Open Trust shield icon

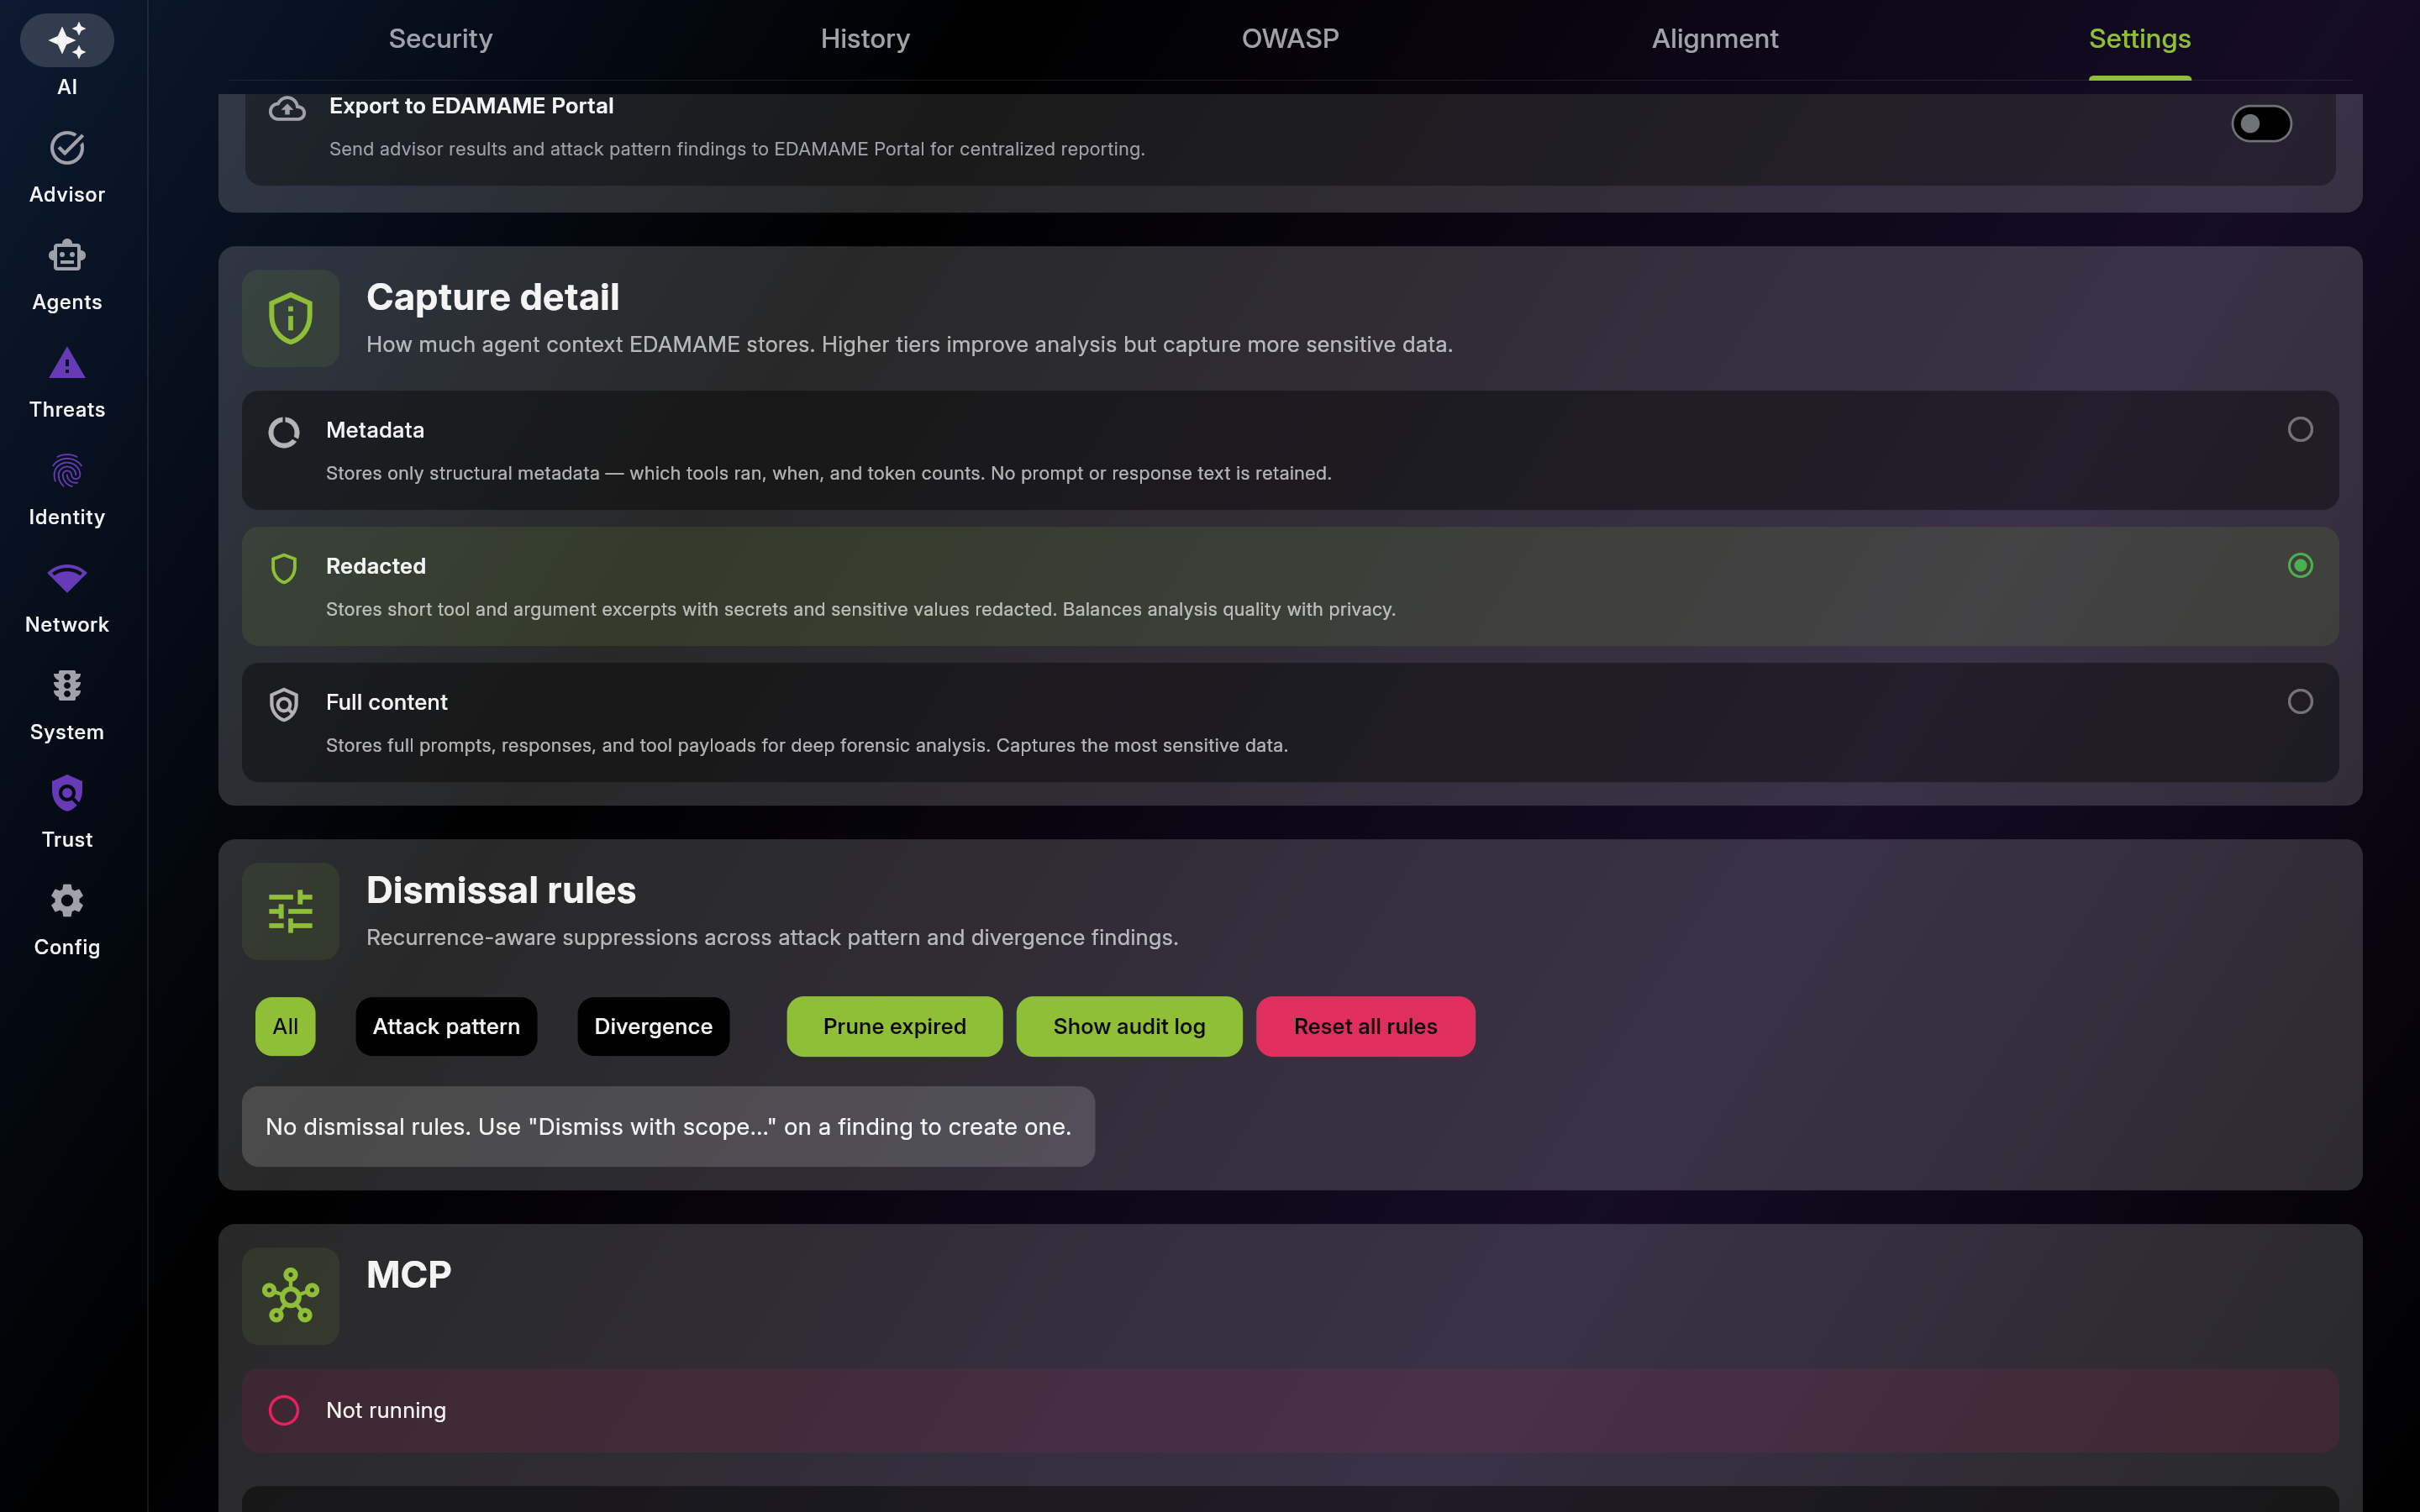pos(67,793)
